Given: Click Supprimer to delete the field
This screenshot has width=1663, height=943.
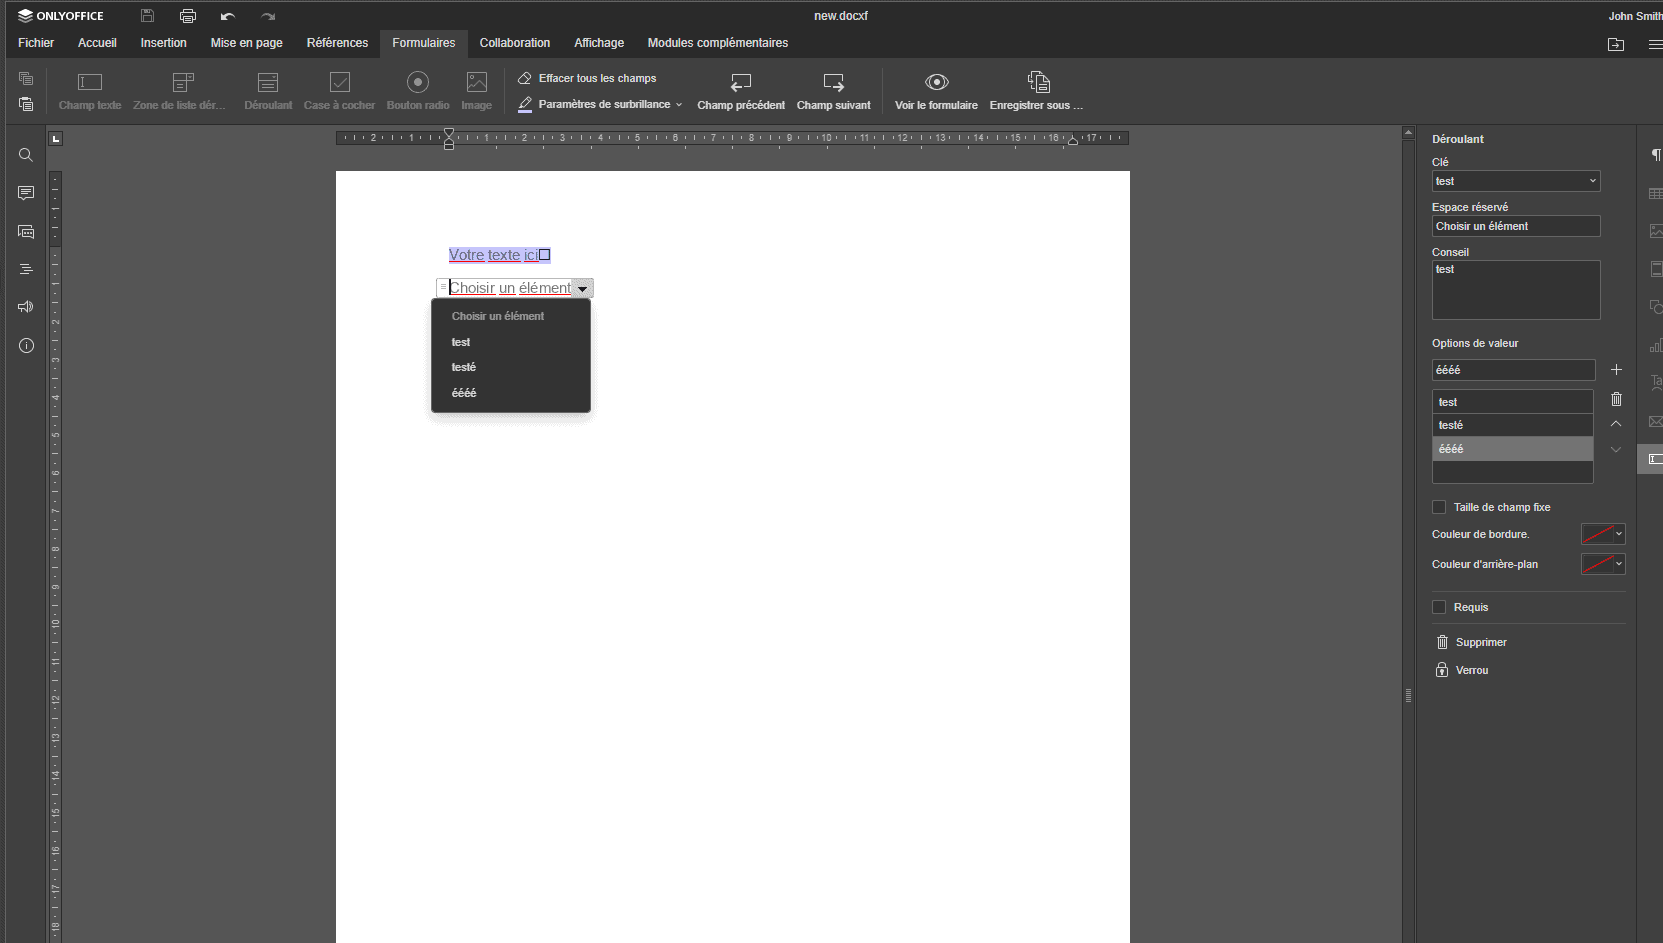Looking at the screenshot, I should pos(1471,642).
